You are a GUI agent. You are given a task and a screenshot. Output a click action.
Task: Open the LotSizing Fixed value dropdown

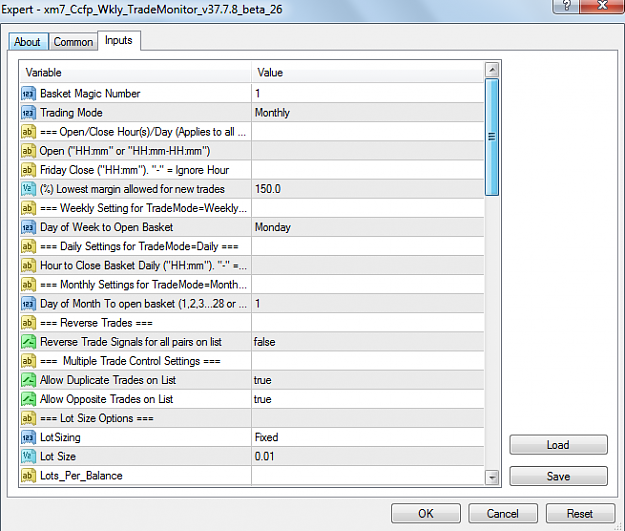click(368, 438)
